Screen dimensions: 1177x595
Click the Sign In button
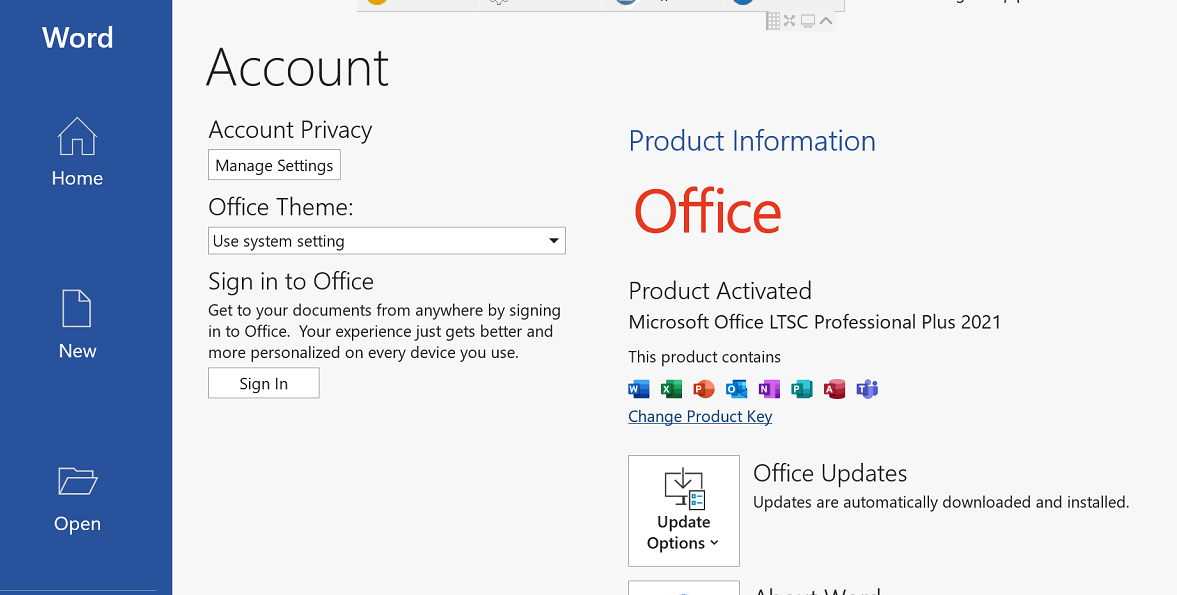tap(263, 383)
